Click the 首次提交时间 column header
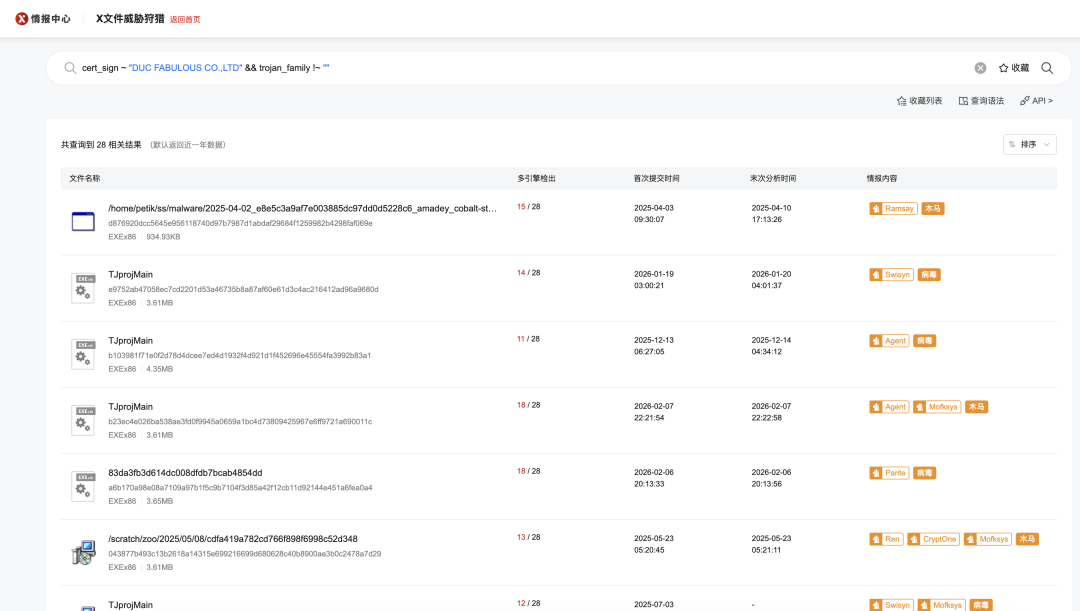 point(656,178)
